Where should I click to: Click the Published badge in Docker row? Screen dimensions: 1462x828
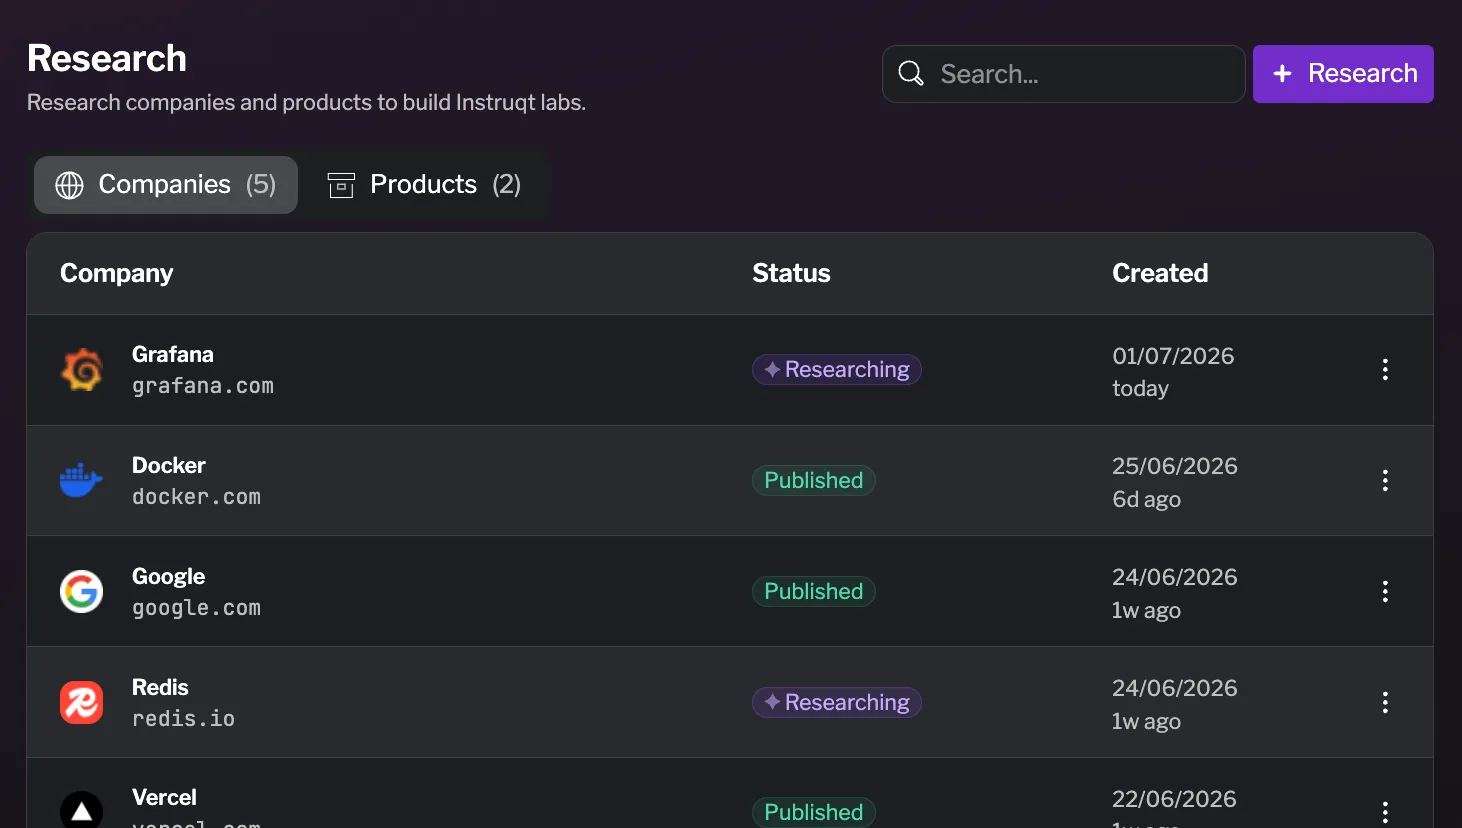coord(814,481)
